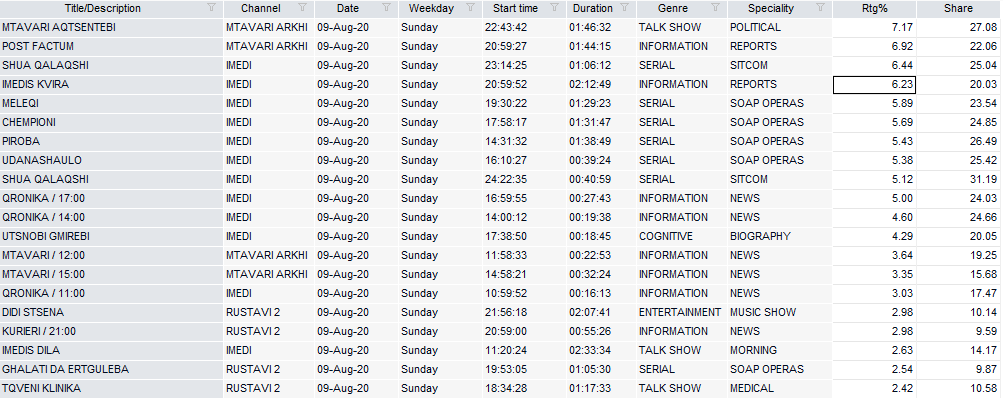Click duration 00:16:13 cell
Viewport: 1003px width, 398px height.
601,293
